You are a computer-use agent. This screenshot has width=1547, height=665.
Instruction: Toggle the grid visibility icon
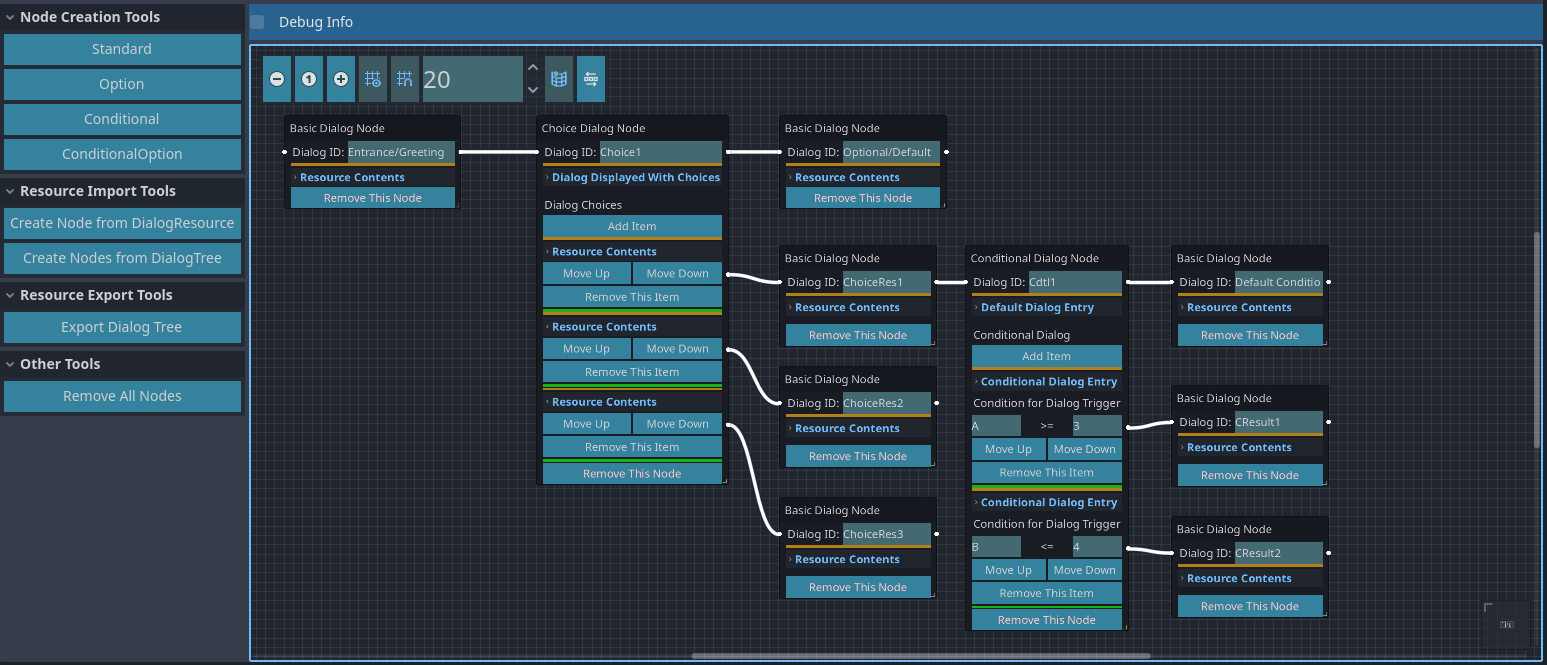(x=373, y=79)
